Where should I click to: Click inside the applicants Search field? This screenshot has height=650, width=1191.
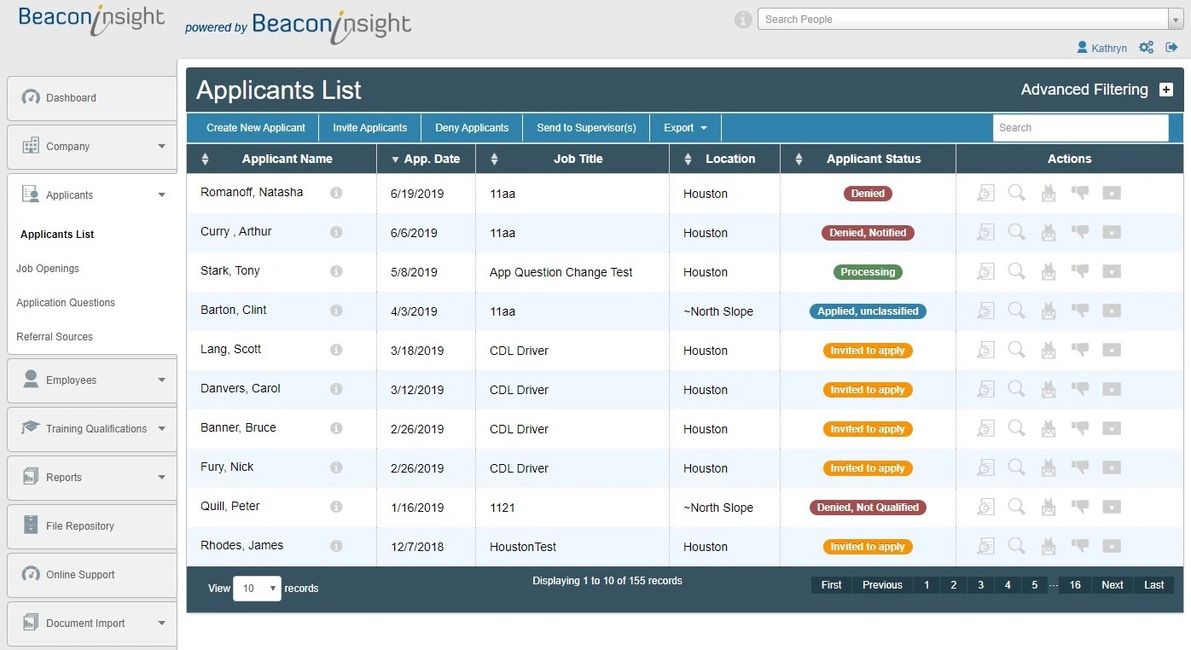1080,127
